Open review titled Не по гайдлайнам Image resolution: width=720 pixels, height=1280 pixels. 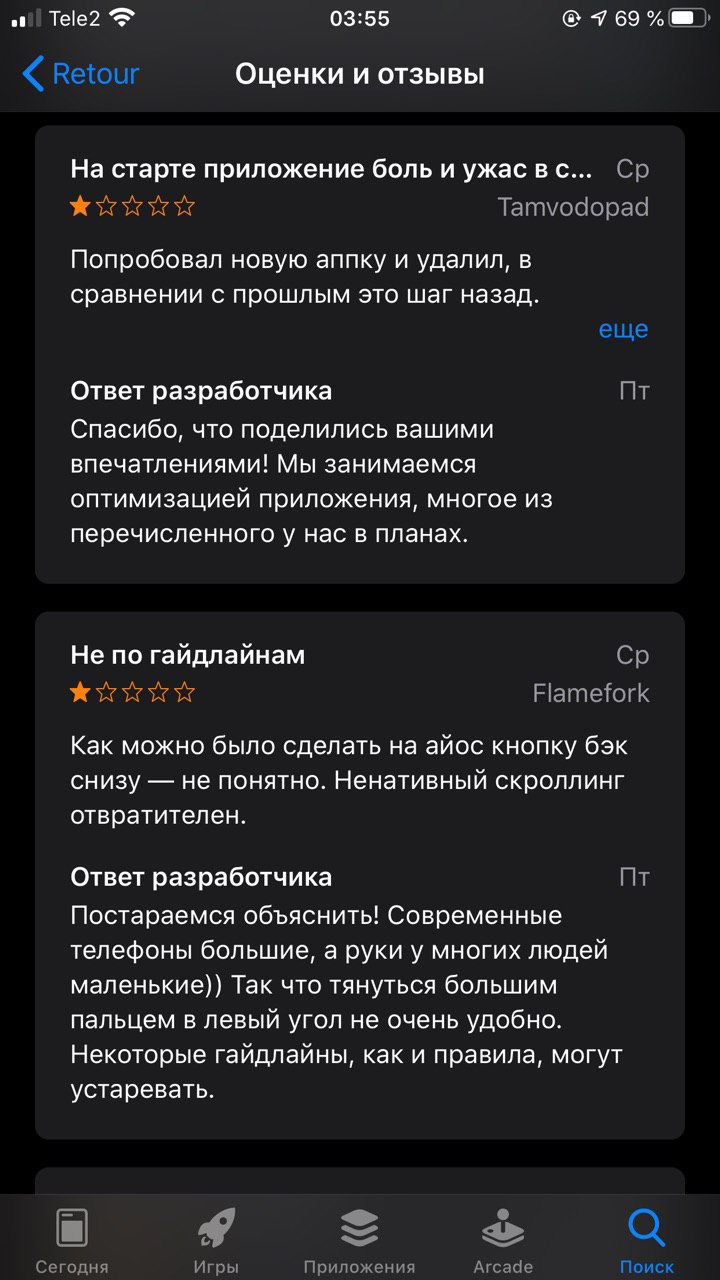188,656
